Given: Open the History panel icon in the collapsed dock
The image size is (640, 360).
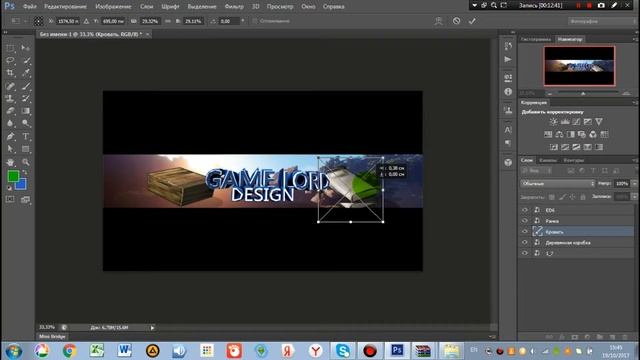Looking at the screenshot, I should click(508, 46).
